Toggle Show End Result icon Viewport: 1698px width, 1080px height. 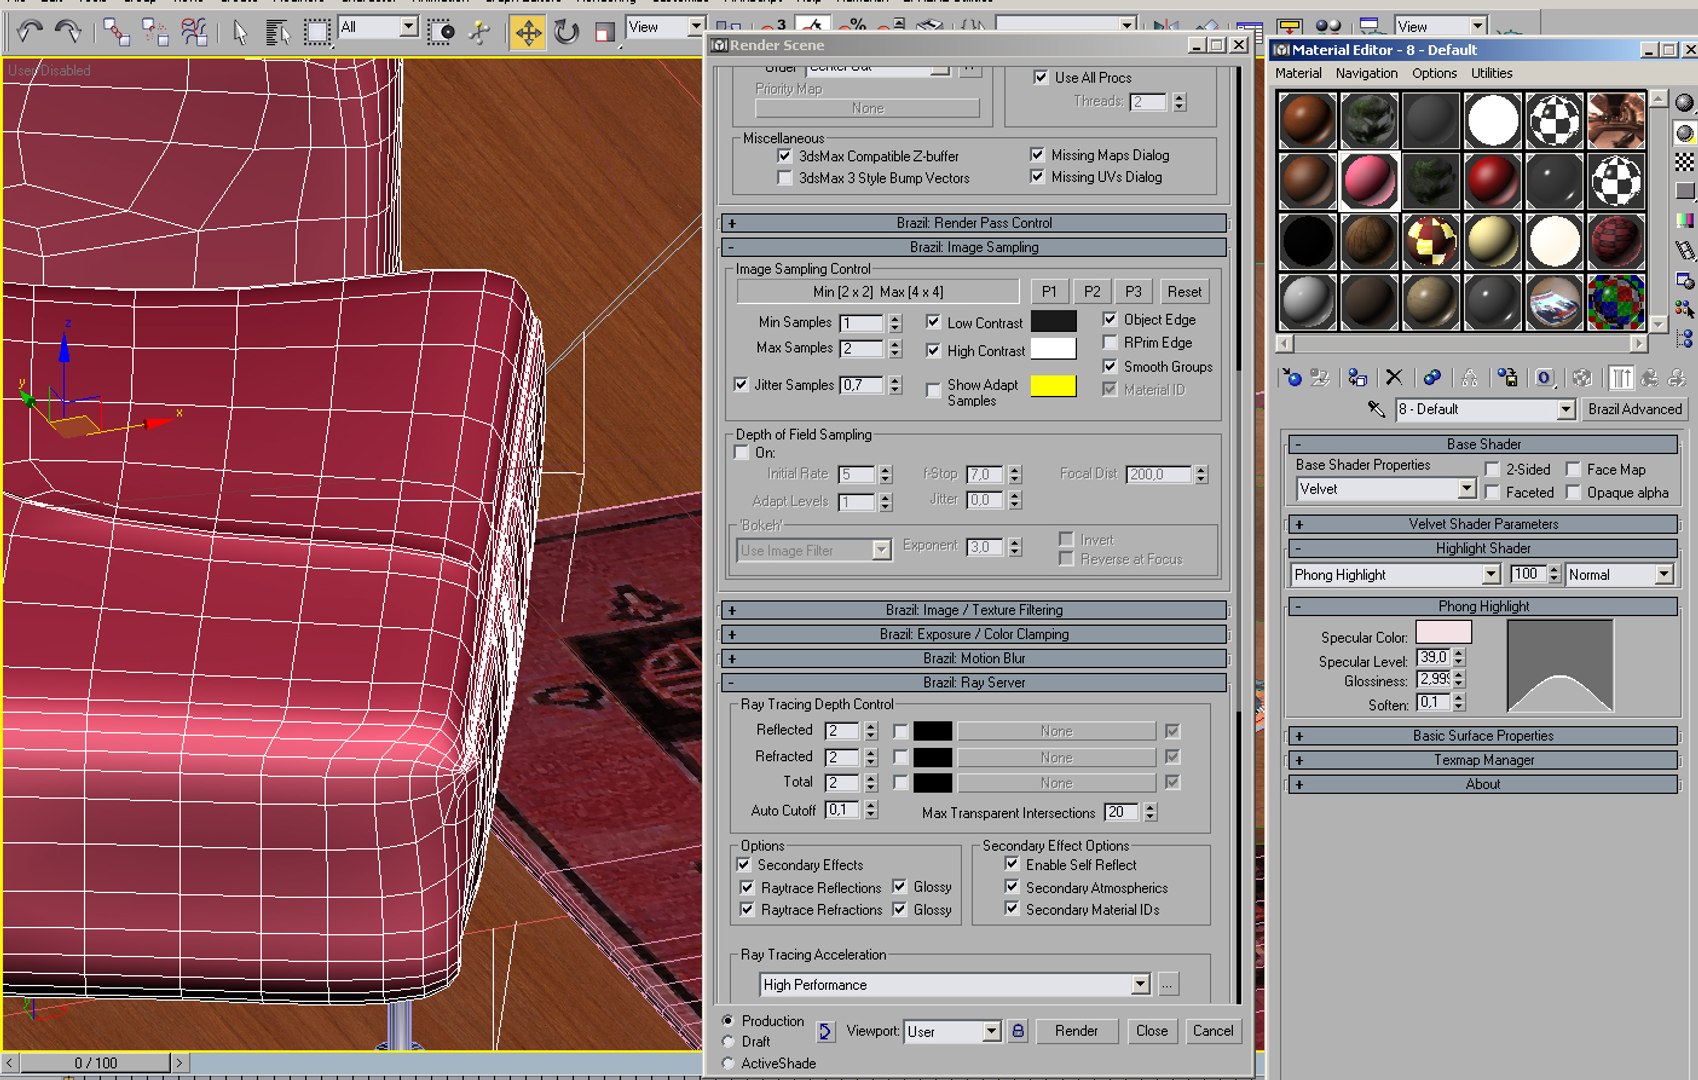(x=1621, y=377)
